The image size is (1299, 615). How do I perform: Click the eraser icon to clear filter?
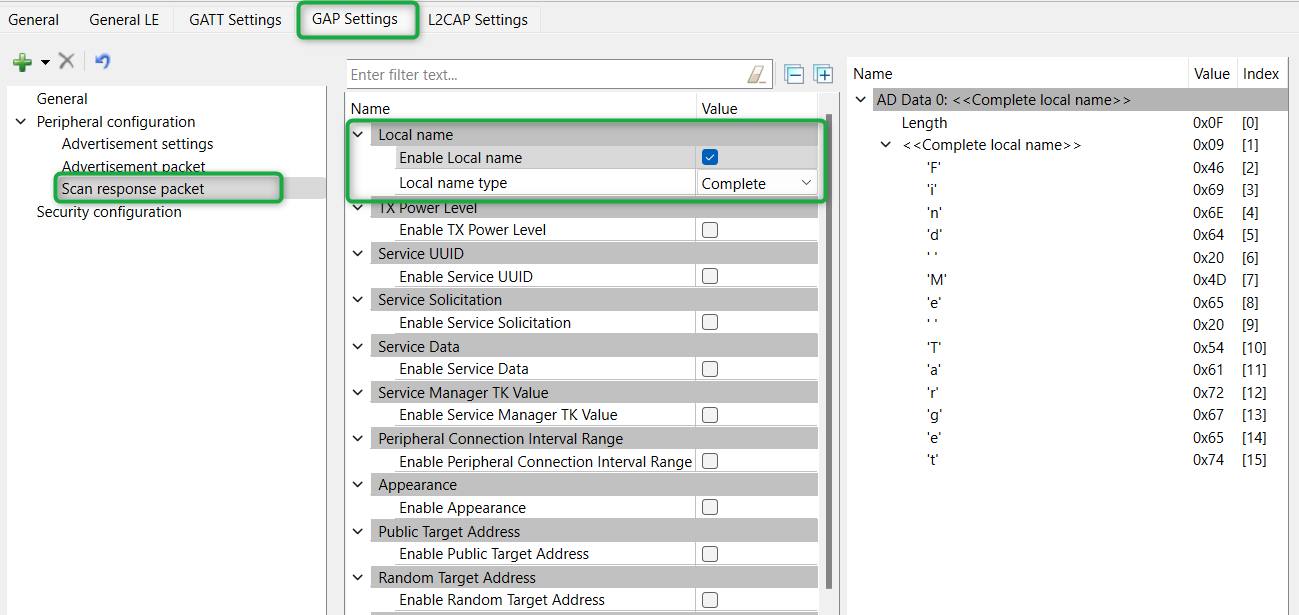click(x=757, y=75)
